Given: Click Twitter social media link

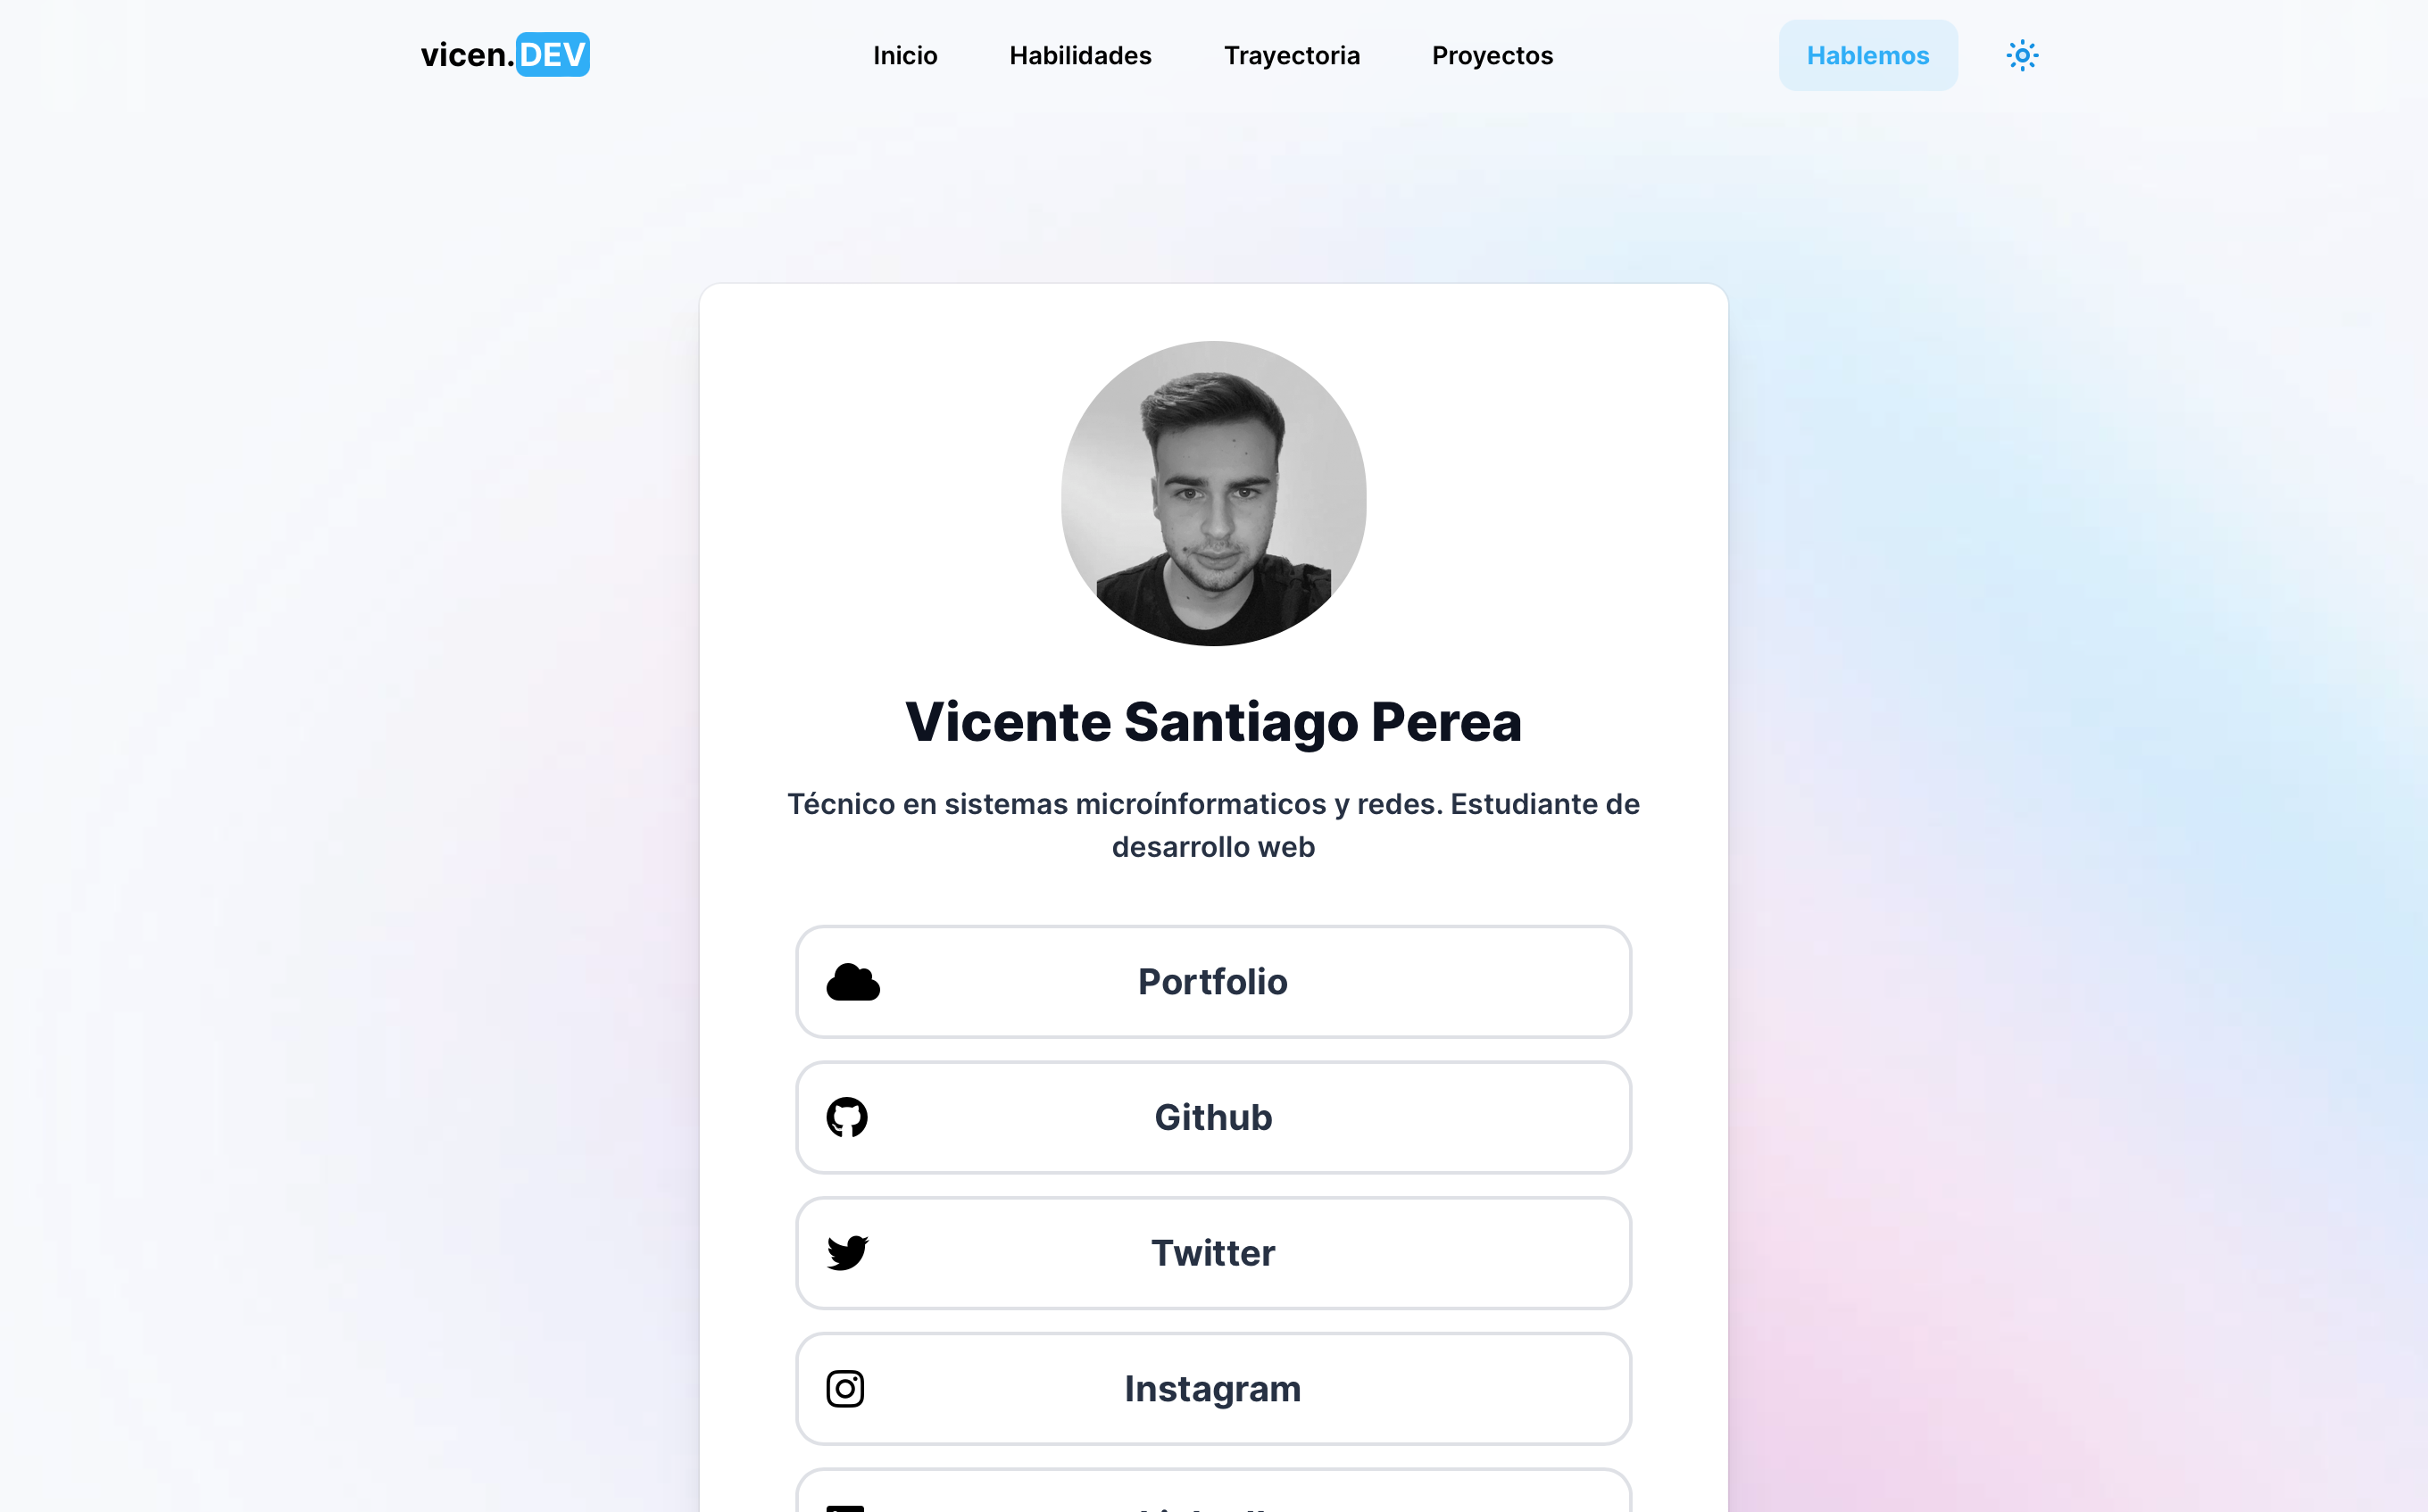Looking at the screenshot, I should pyautogui.click(x=1214, y=1252).
